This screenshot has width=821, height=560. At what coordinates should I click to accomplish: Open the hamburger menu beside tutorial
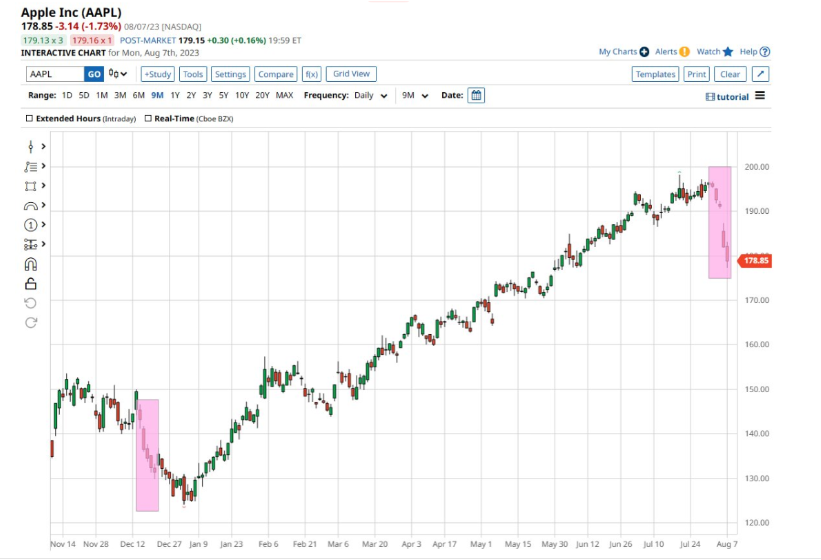[760, 96]
